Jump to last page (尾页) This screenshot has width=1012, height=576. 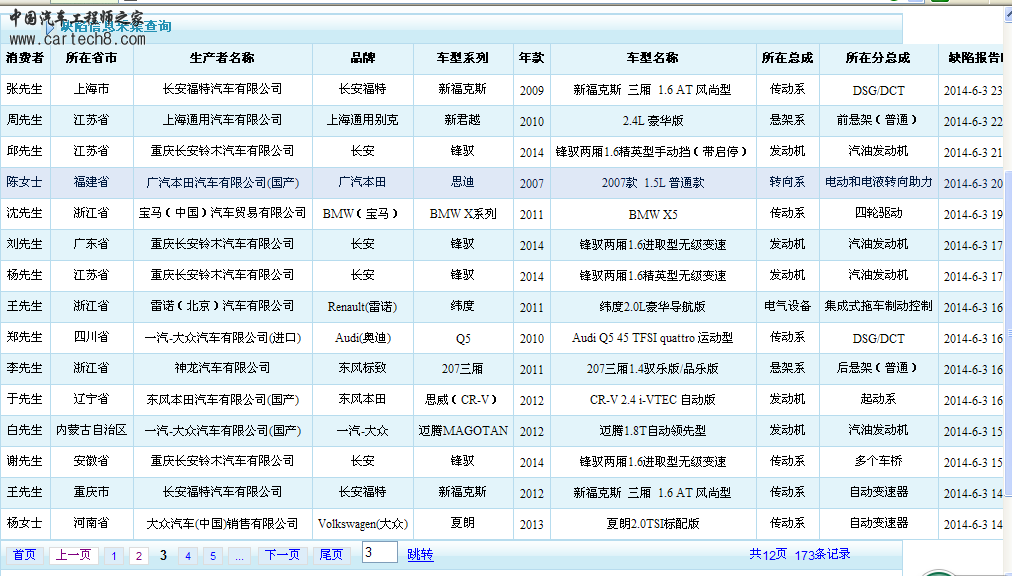(x=331, y=555)
